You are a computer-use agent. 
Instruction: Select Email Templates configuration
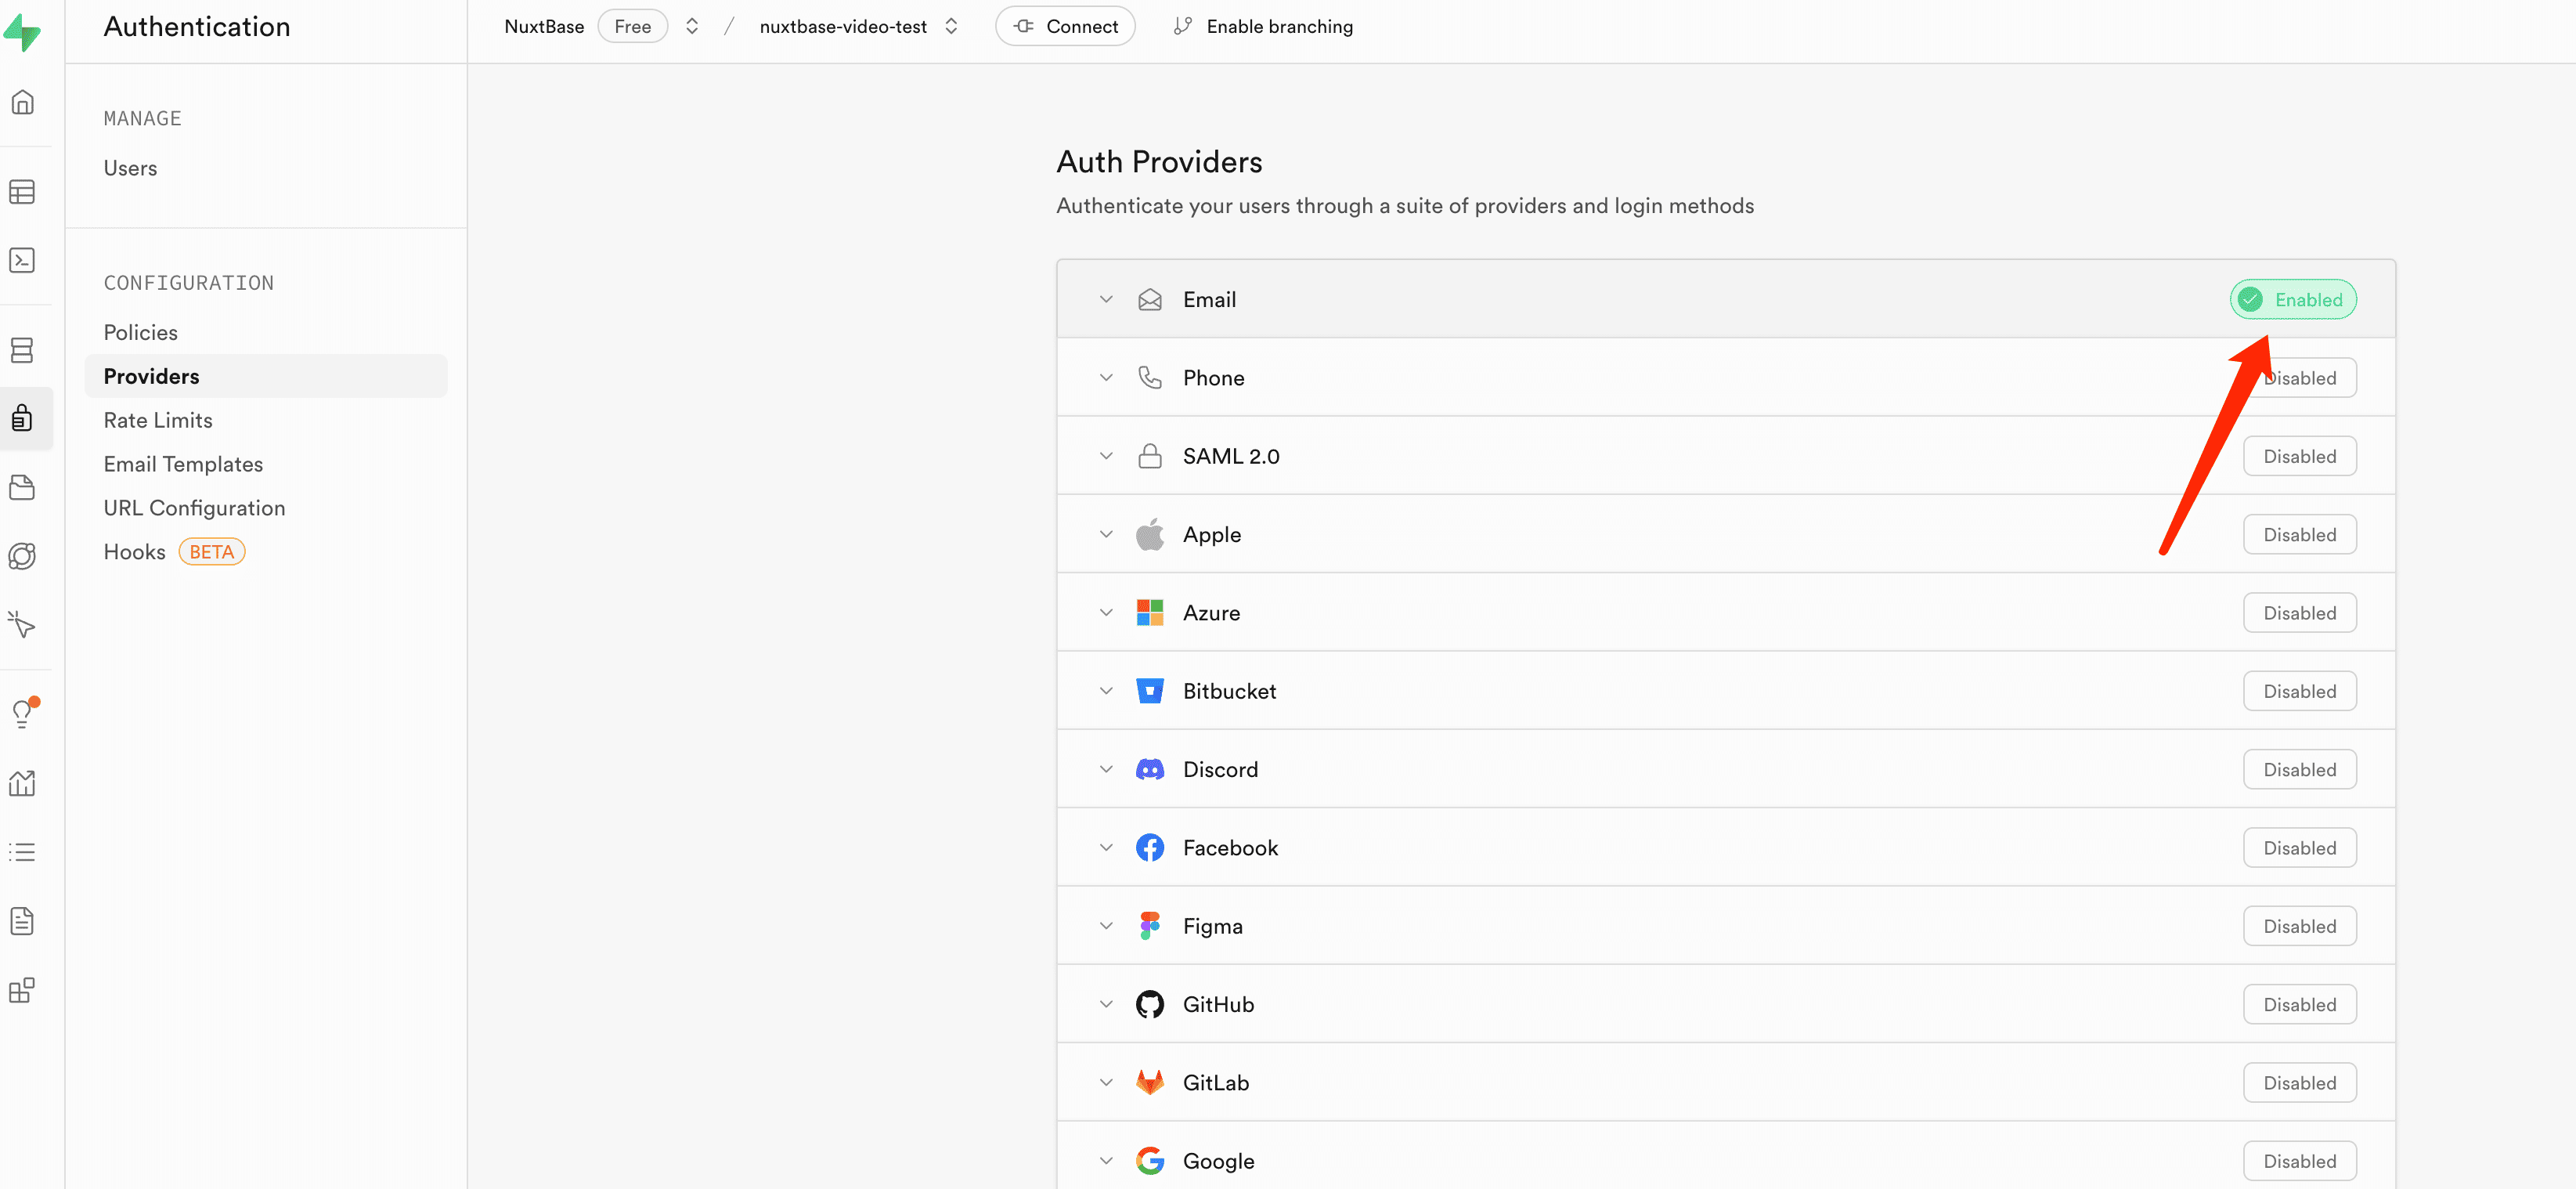click(x=182, y=462)
